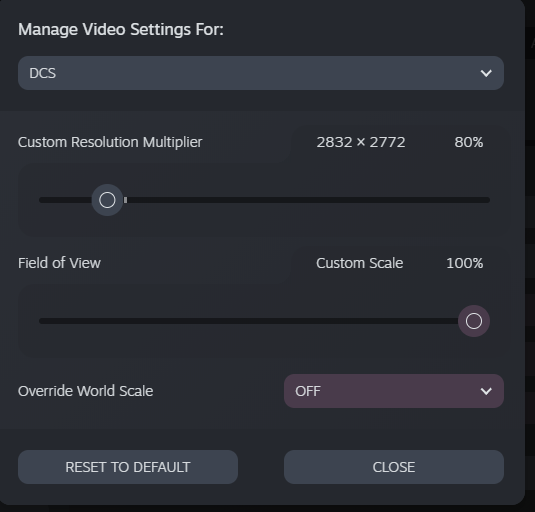Viewport: 535px width, 512px height.
Task: Click the Field of View label
Action: click(59, 263)
